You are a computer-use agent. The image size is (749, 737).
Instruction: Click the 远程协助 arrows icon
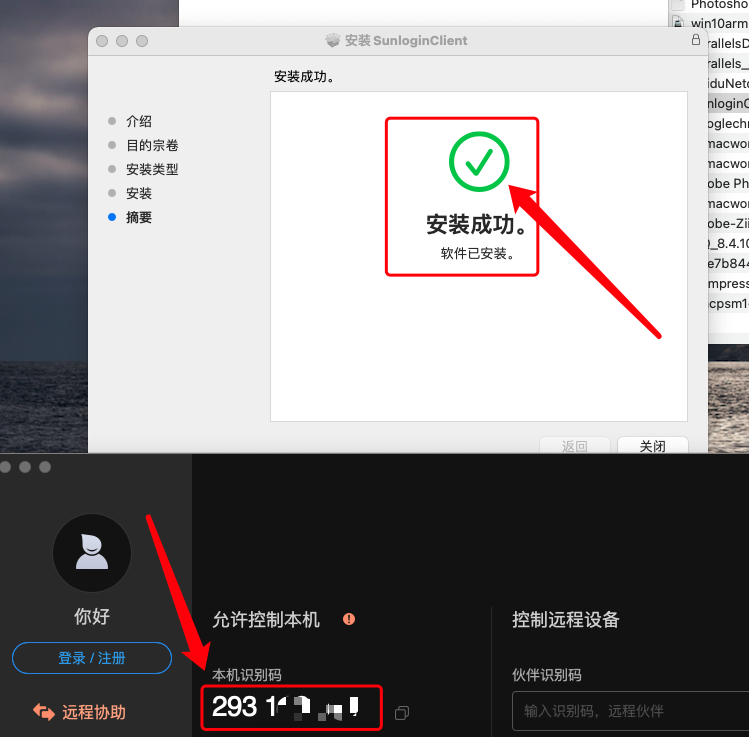click(44, 712)
